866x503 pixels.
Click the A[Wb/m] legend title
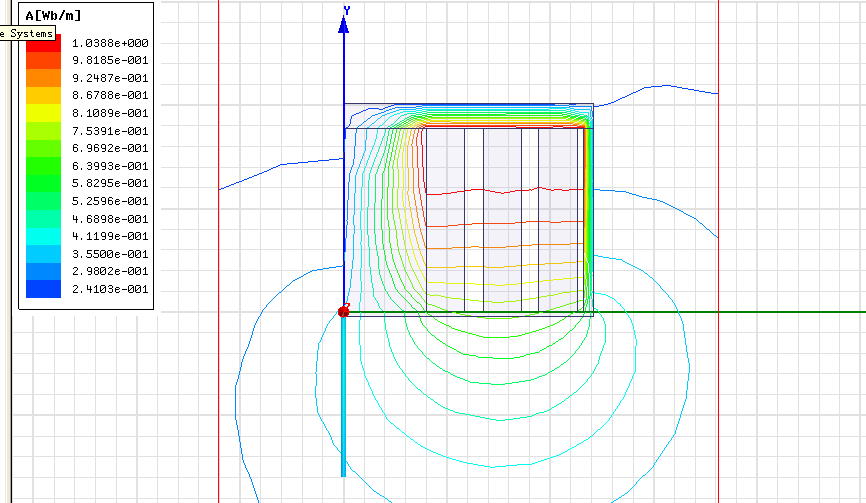(53, 16)
